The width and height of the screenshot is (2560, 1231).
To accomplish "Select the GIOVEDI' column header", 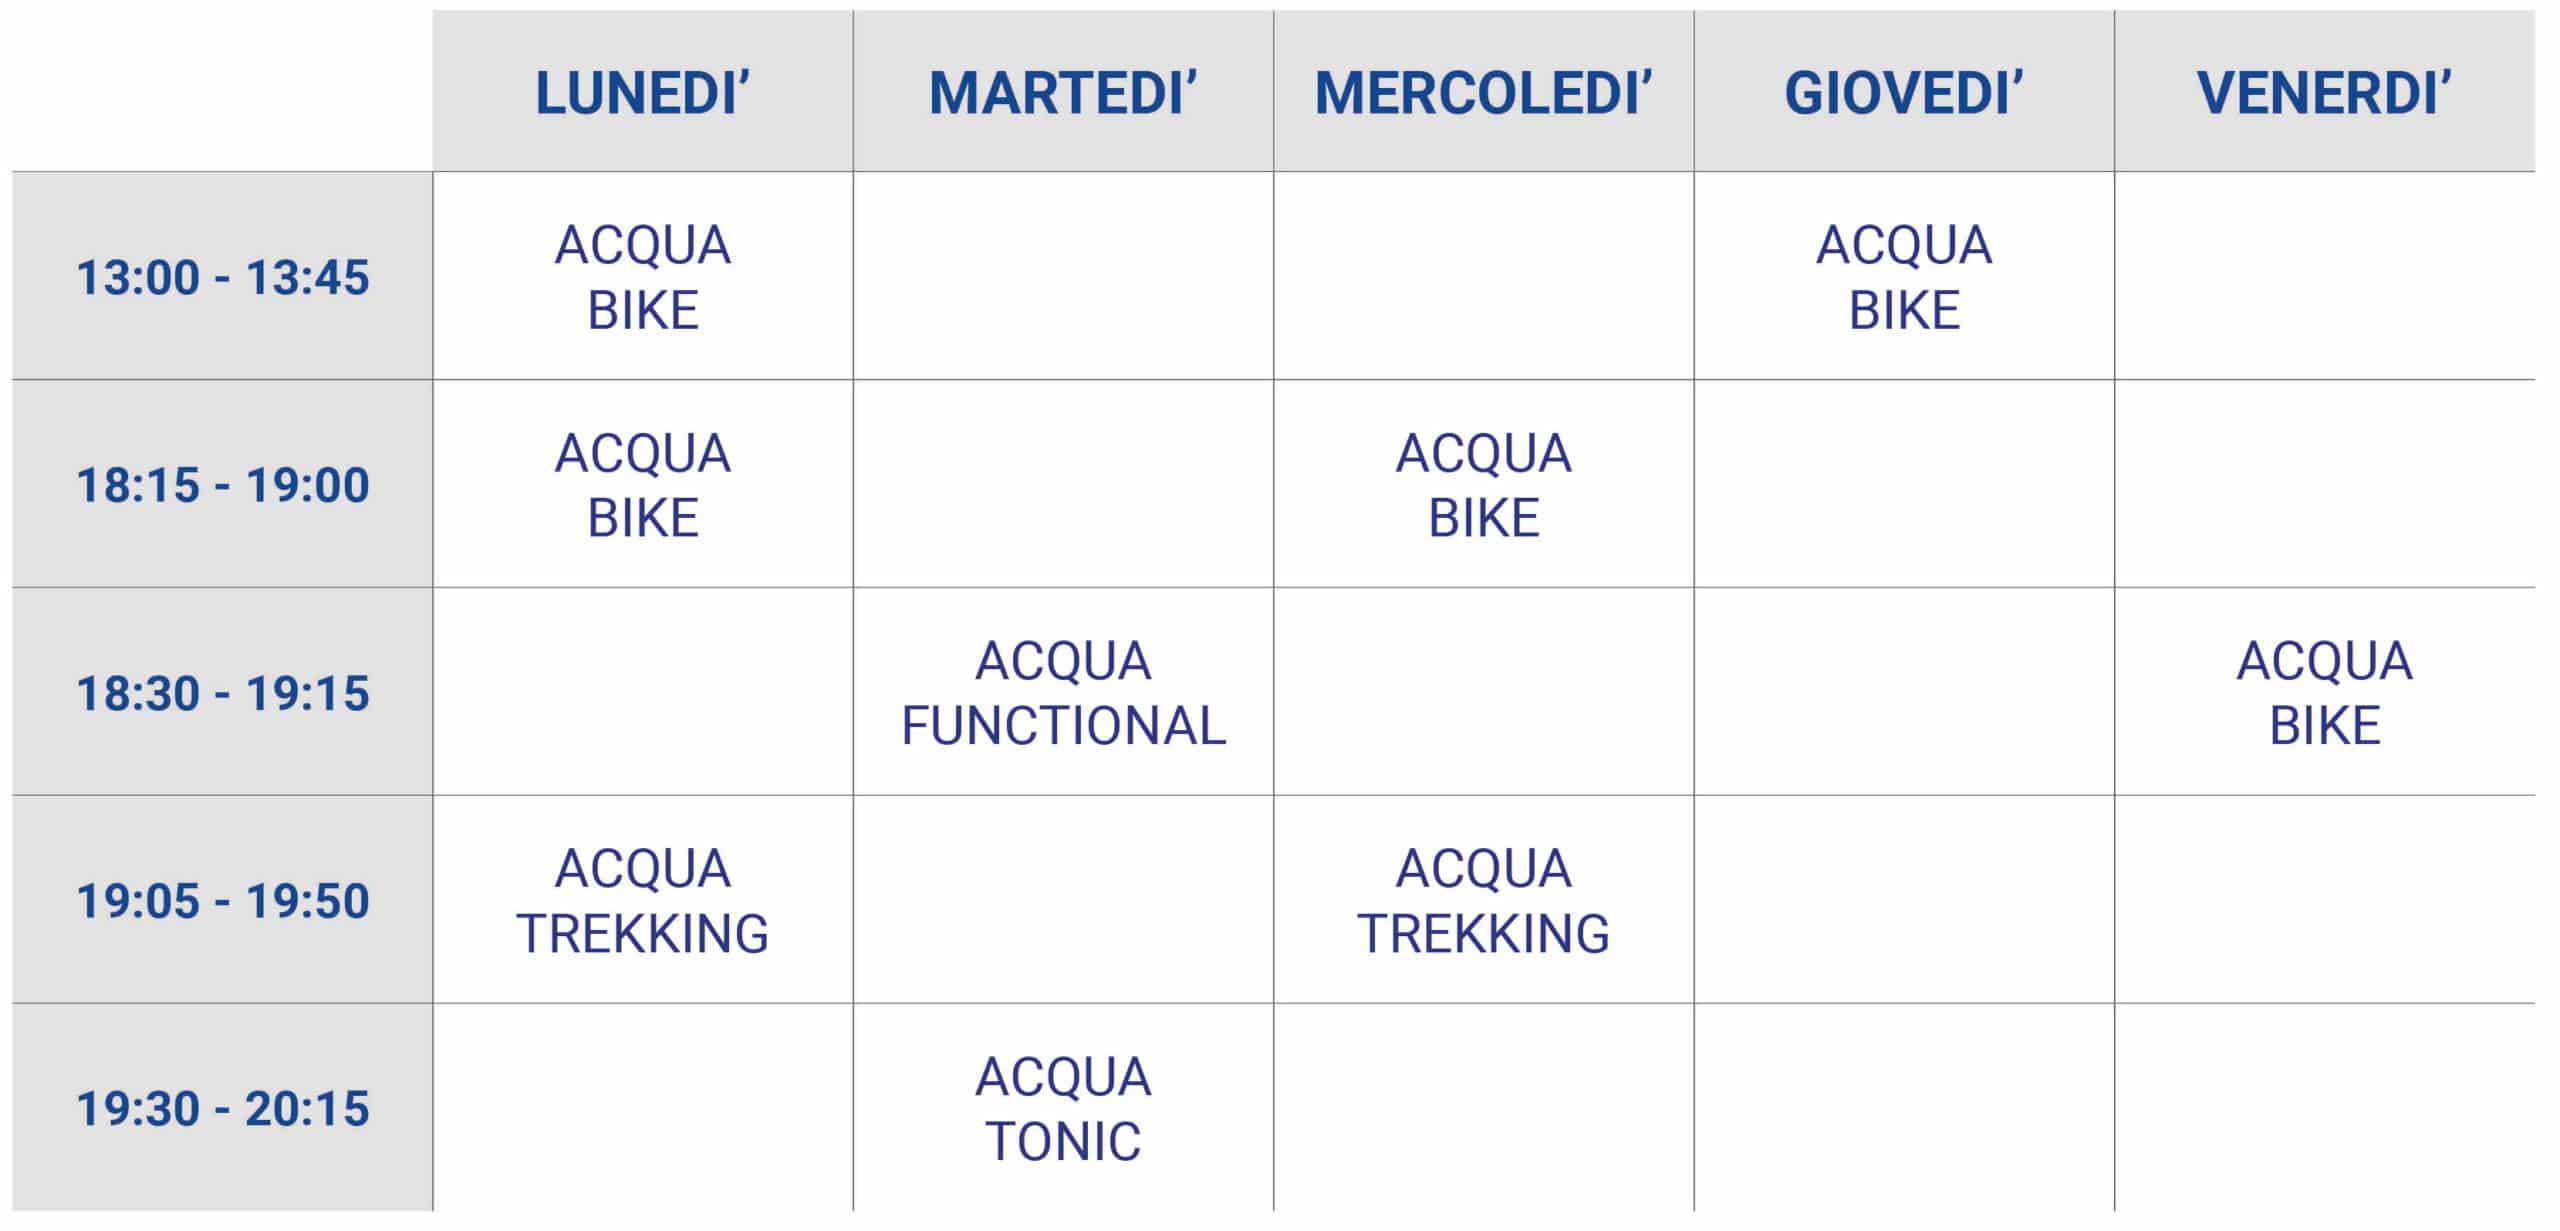I will pyautogui.click(x=1904, y=91).
